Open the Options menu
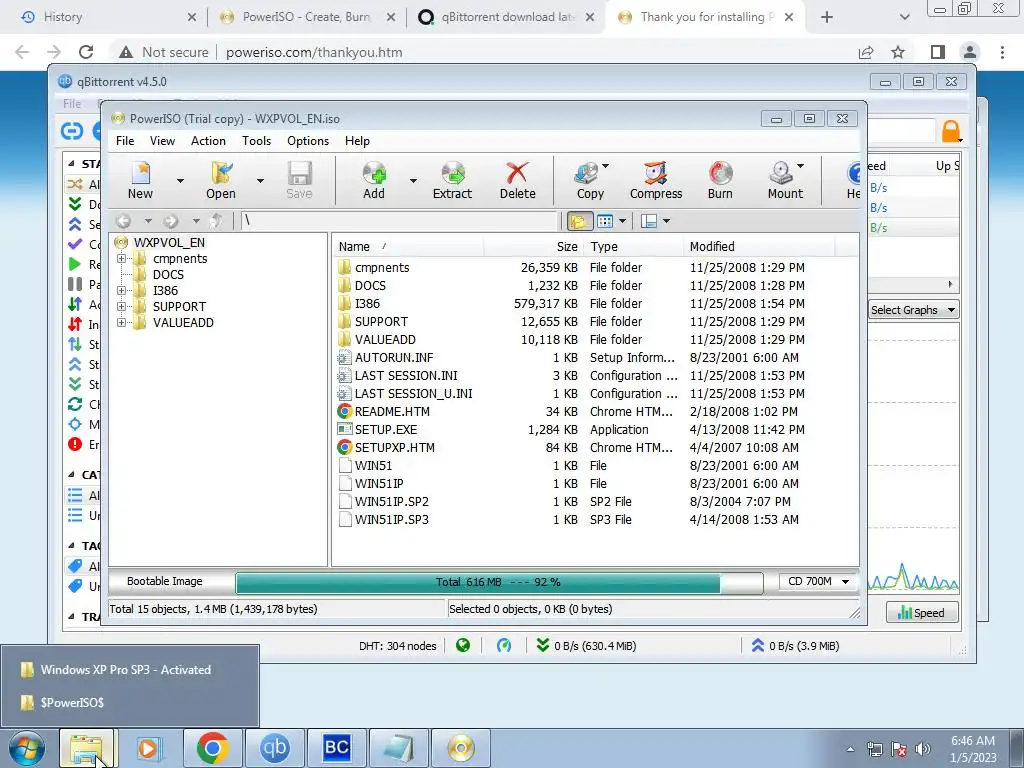The image size is (1024, 768). [308, 140]
